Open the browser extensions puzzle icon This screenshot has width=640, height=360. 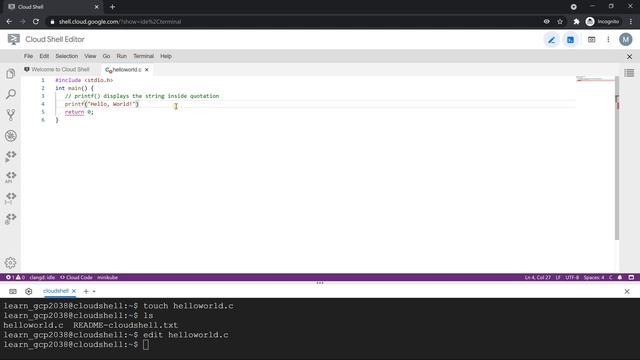coord(576,22)
